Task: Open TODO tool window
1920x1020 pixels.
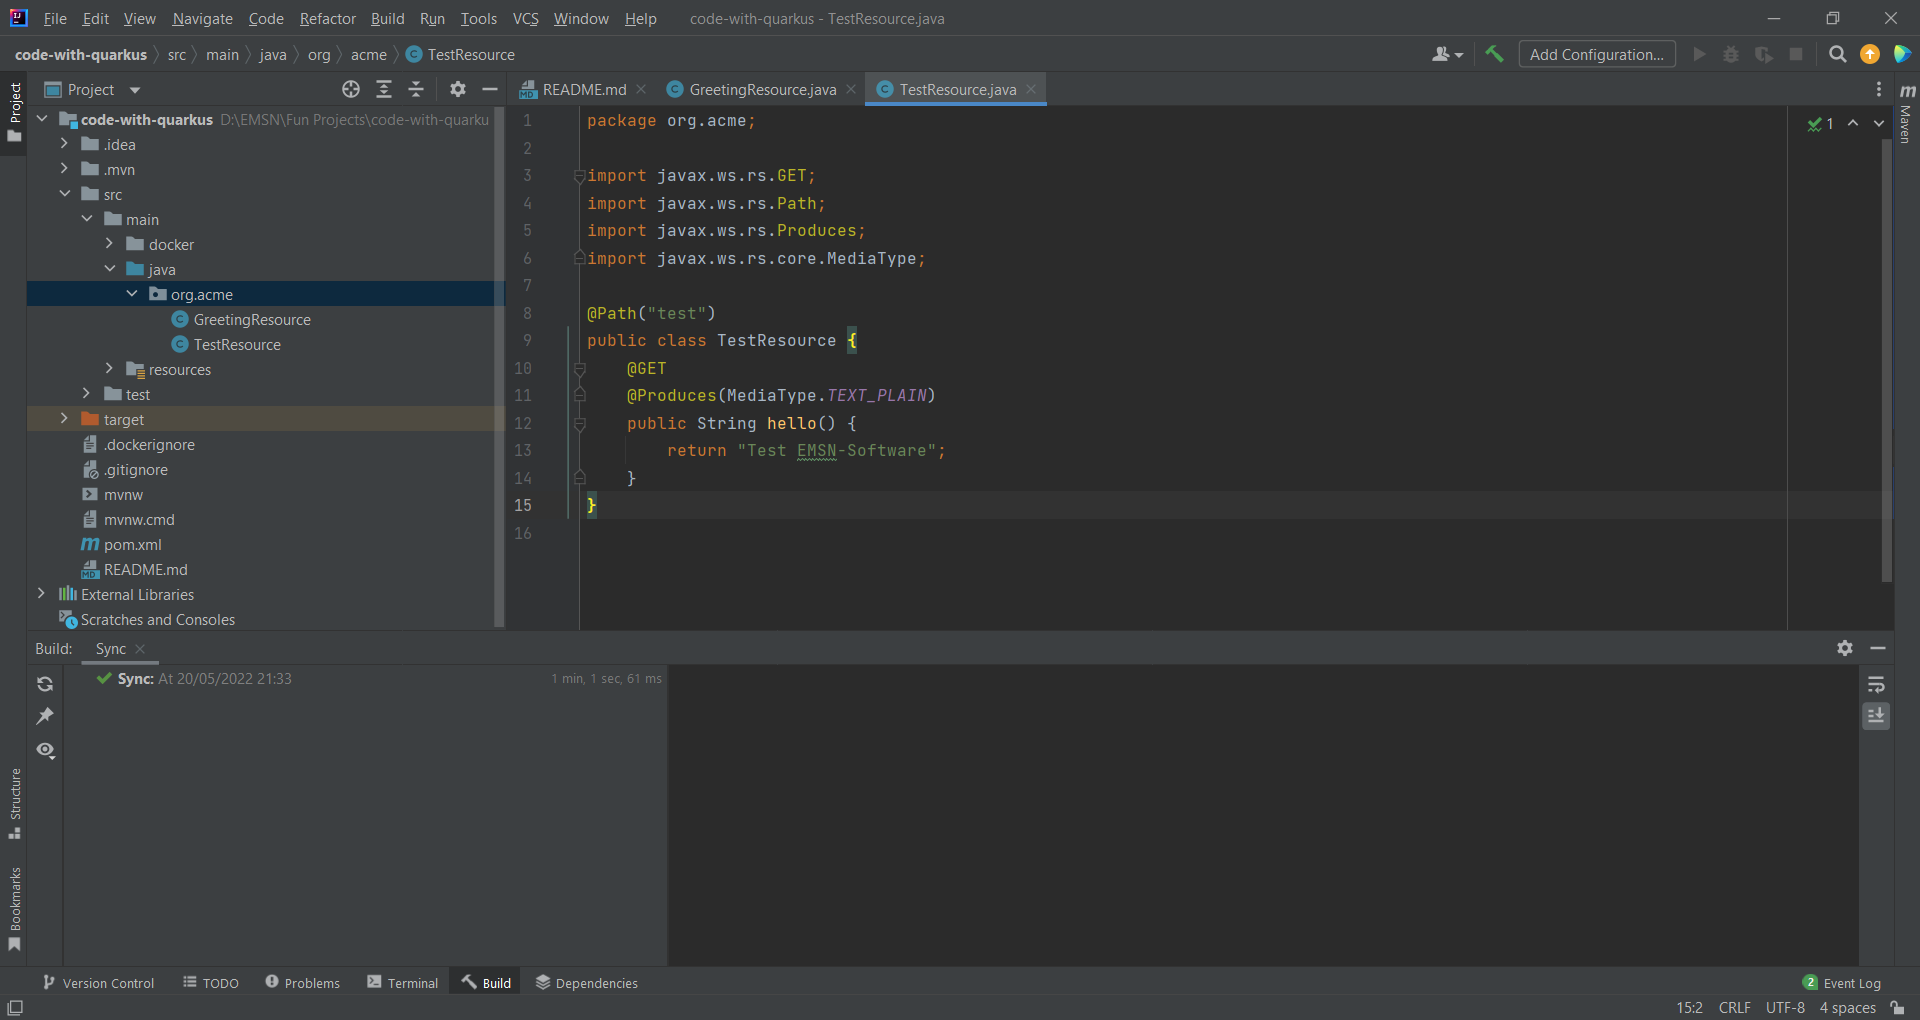Action: [x=211, y=983]
